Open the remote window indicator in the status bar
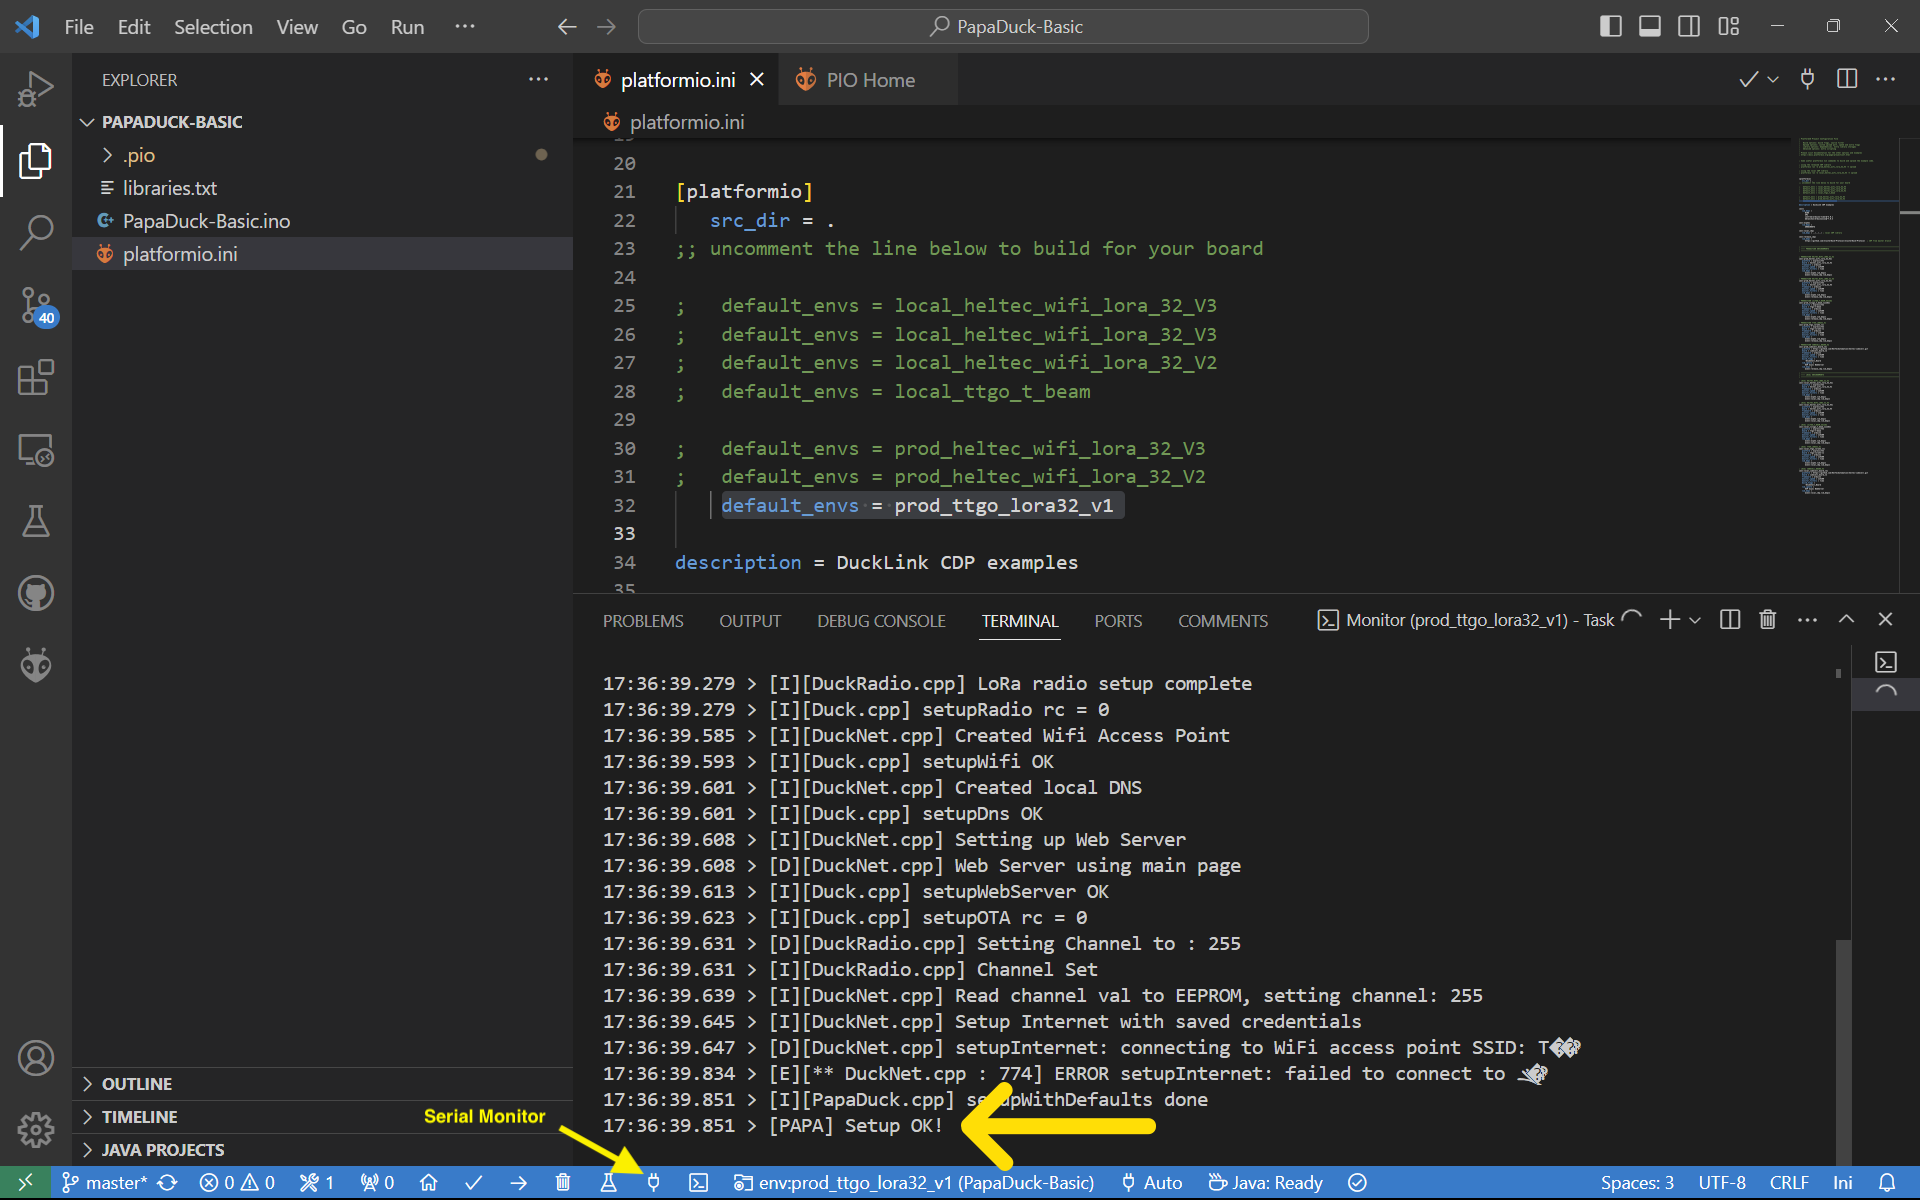This screenshot has height=1200, width=1920. [25, 1183]
